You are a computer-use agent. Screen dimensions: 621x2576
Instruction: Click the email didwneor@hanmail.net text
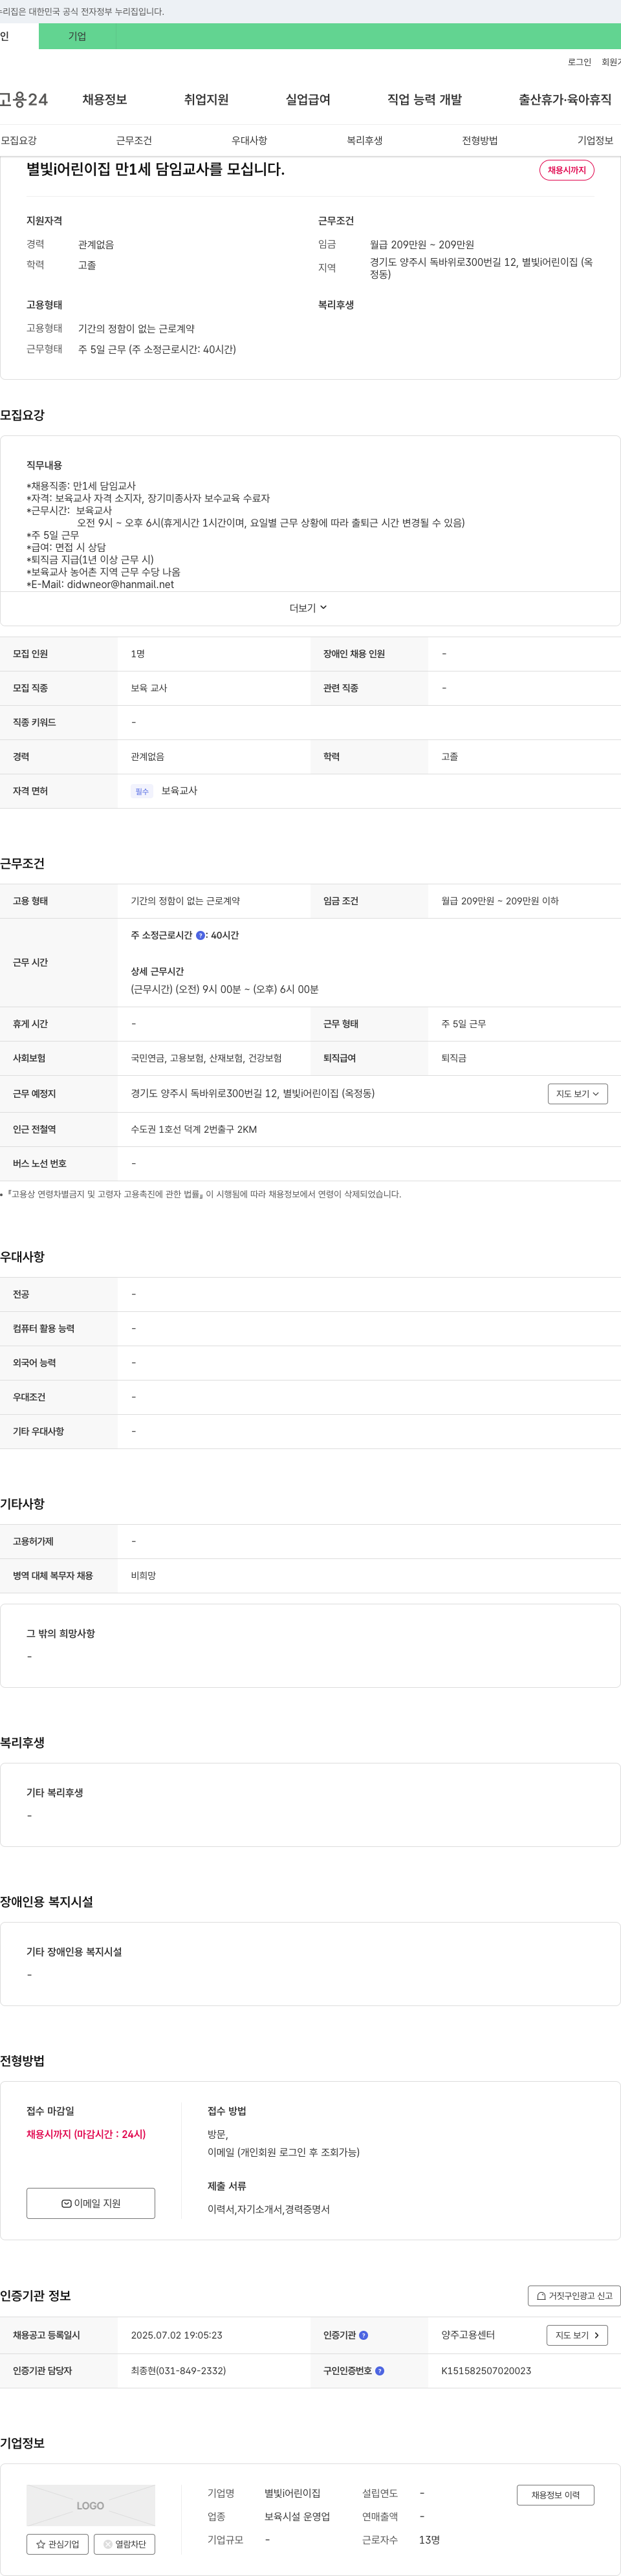[x=120, y=585]
